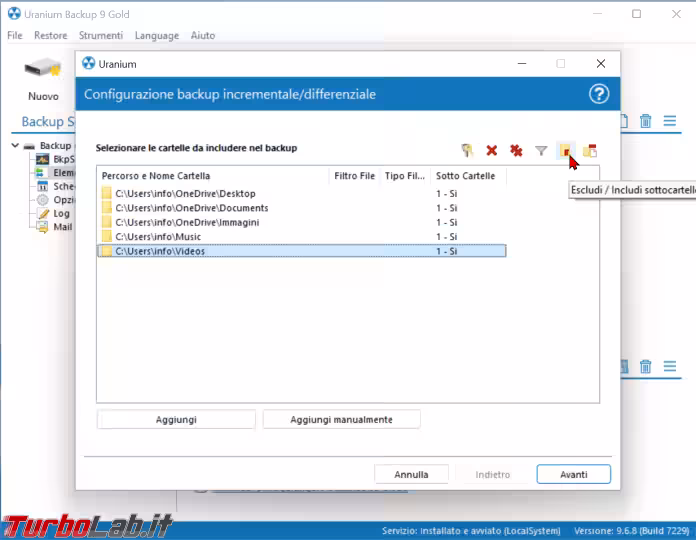This screenshot has width=696, height=540.
Task: Open the Aiuto menu
Action: [x=203, y=35]
